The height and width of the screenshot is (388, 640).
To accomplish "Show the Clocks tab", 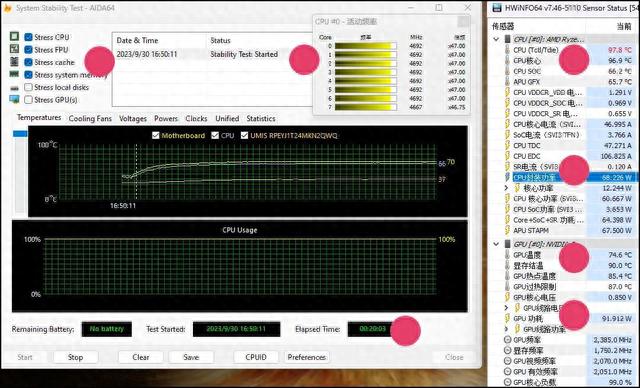I will pos(196,118).
